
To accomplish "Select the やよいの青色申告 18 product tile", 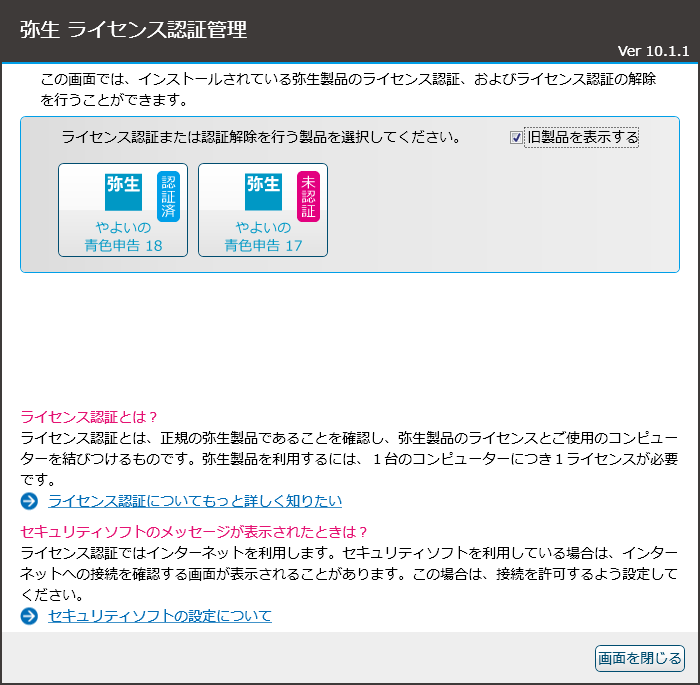I will [x=123, y=210].
